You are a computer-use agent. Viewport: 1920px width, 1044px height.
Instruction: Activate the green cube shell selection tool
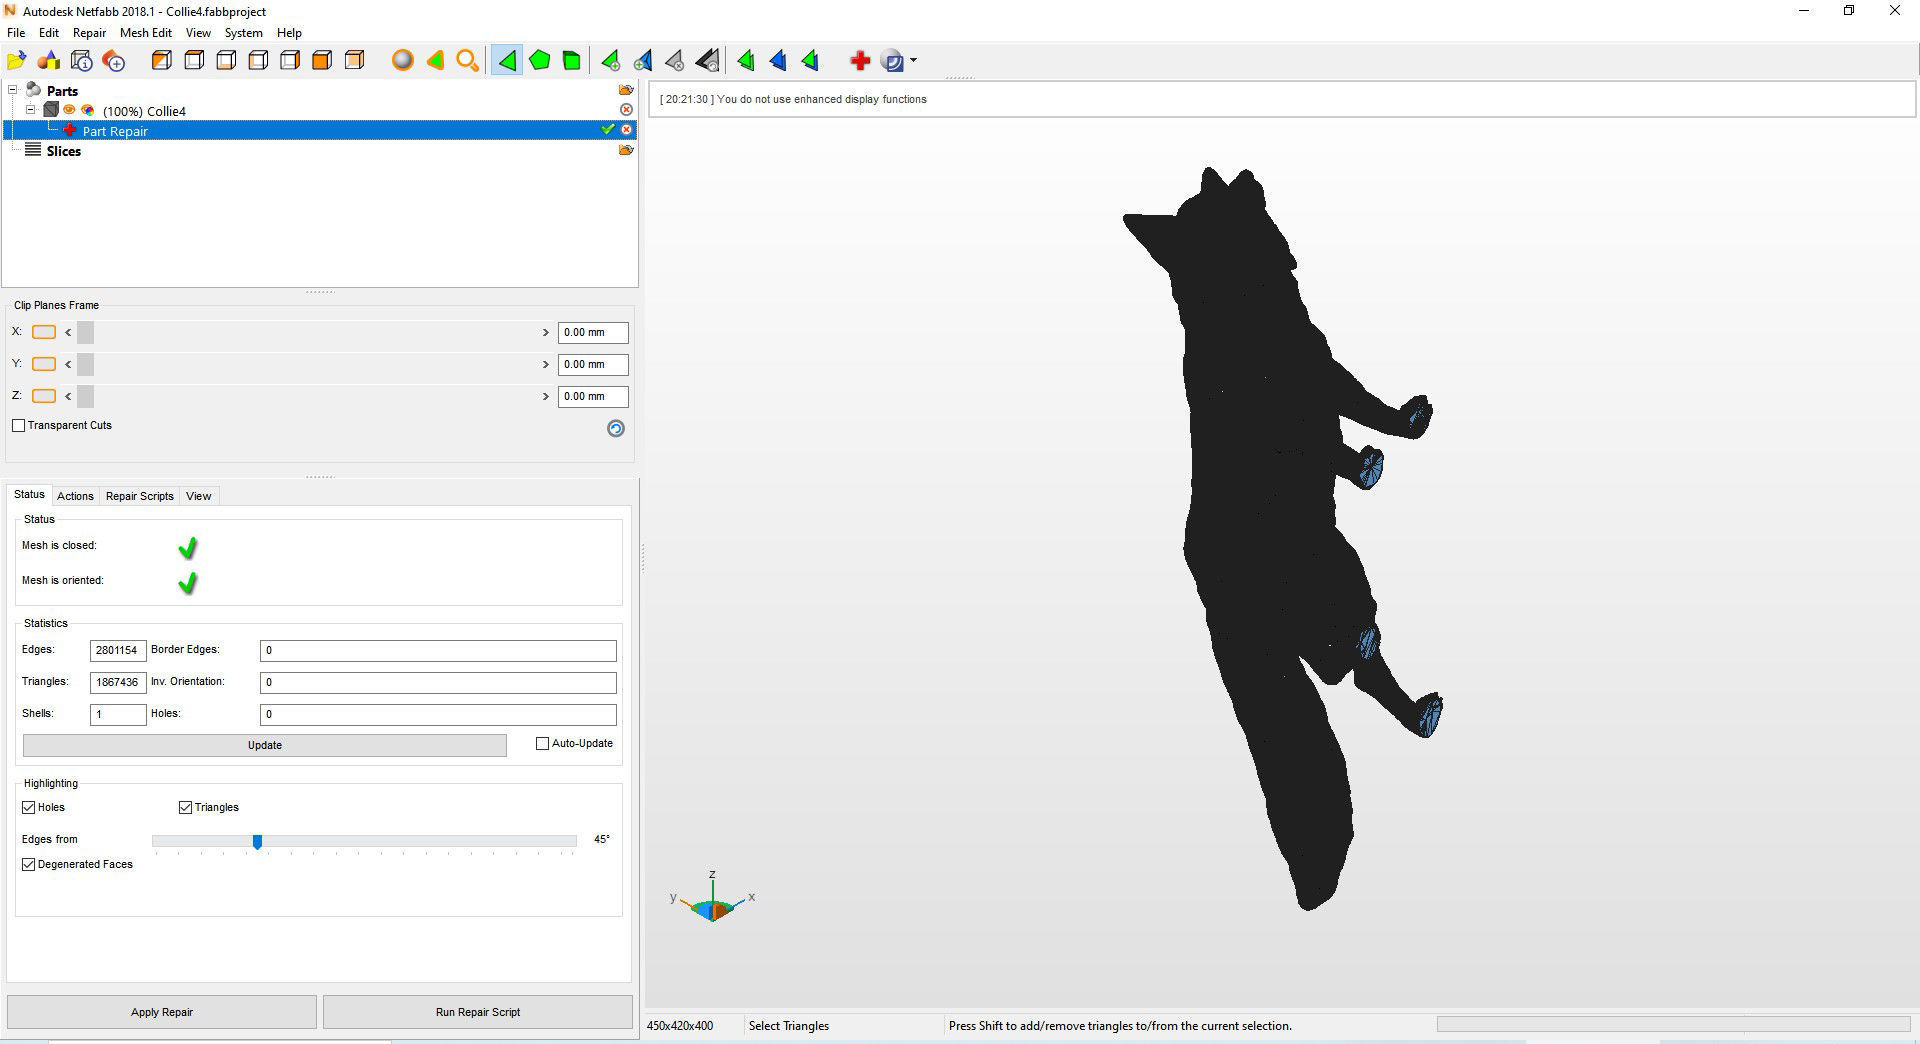[x=572, y=61]
